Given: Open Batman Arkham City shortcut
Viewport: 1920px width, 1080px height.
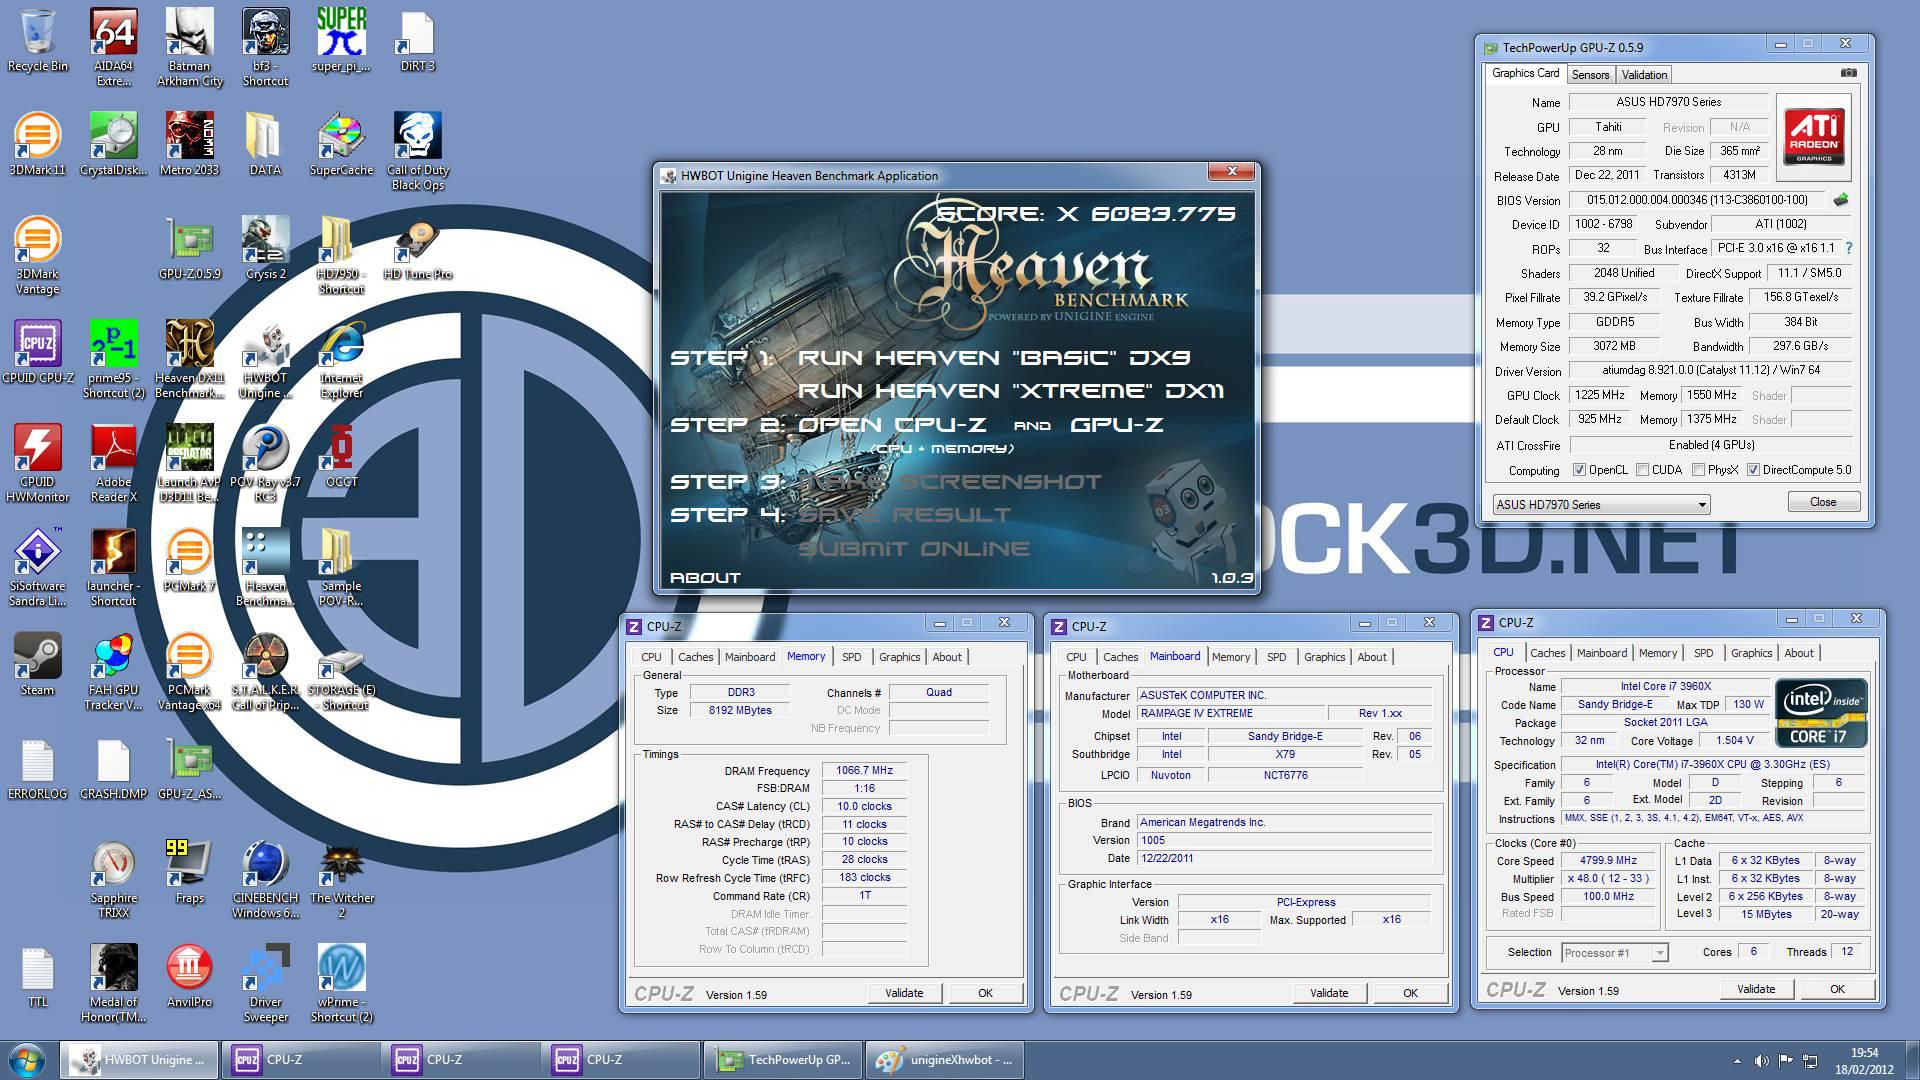Looking at the screenshot, I should click(x=189, y=47).
